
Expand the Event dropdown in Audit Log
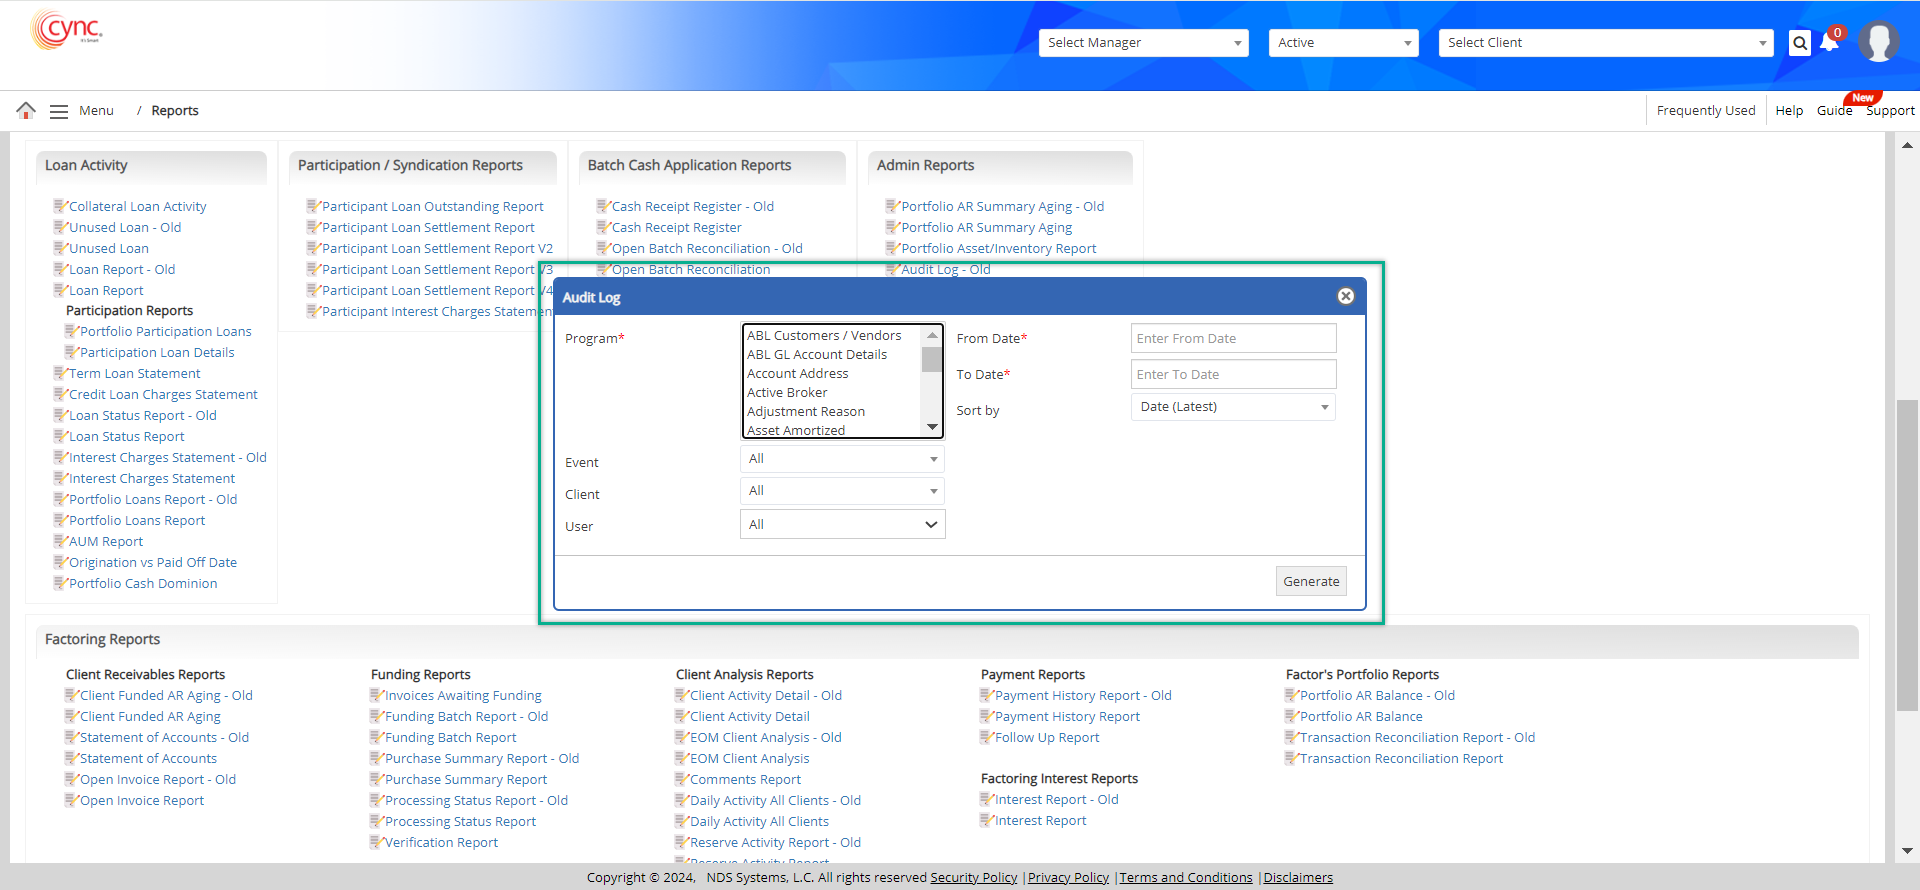[842, 459]
